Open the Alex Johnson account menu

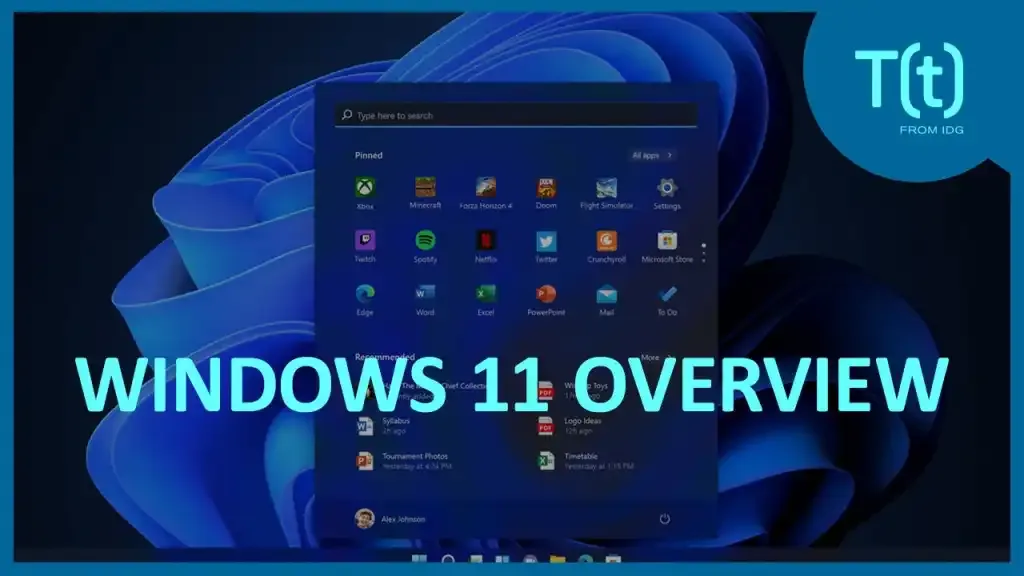pos(390,519)
